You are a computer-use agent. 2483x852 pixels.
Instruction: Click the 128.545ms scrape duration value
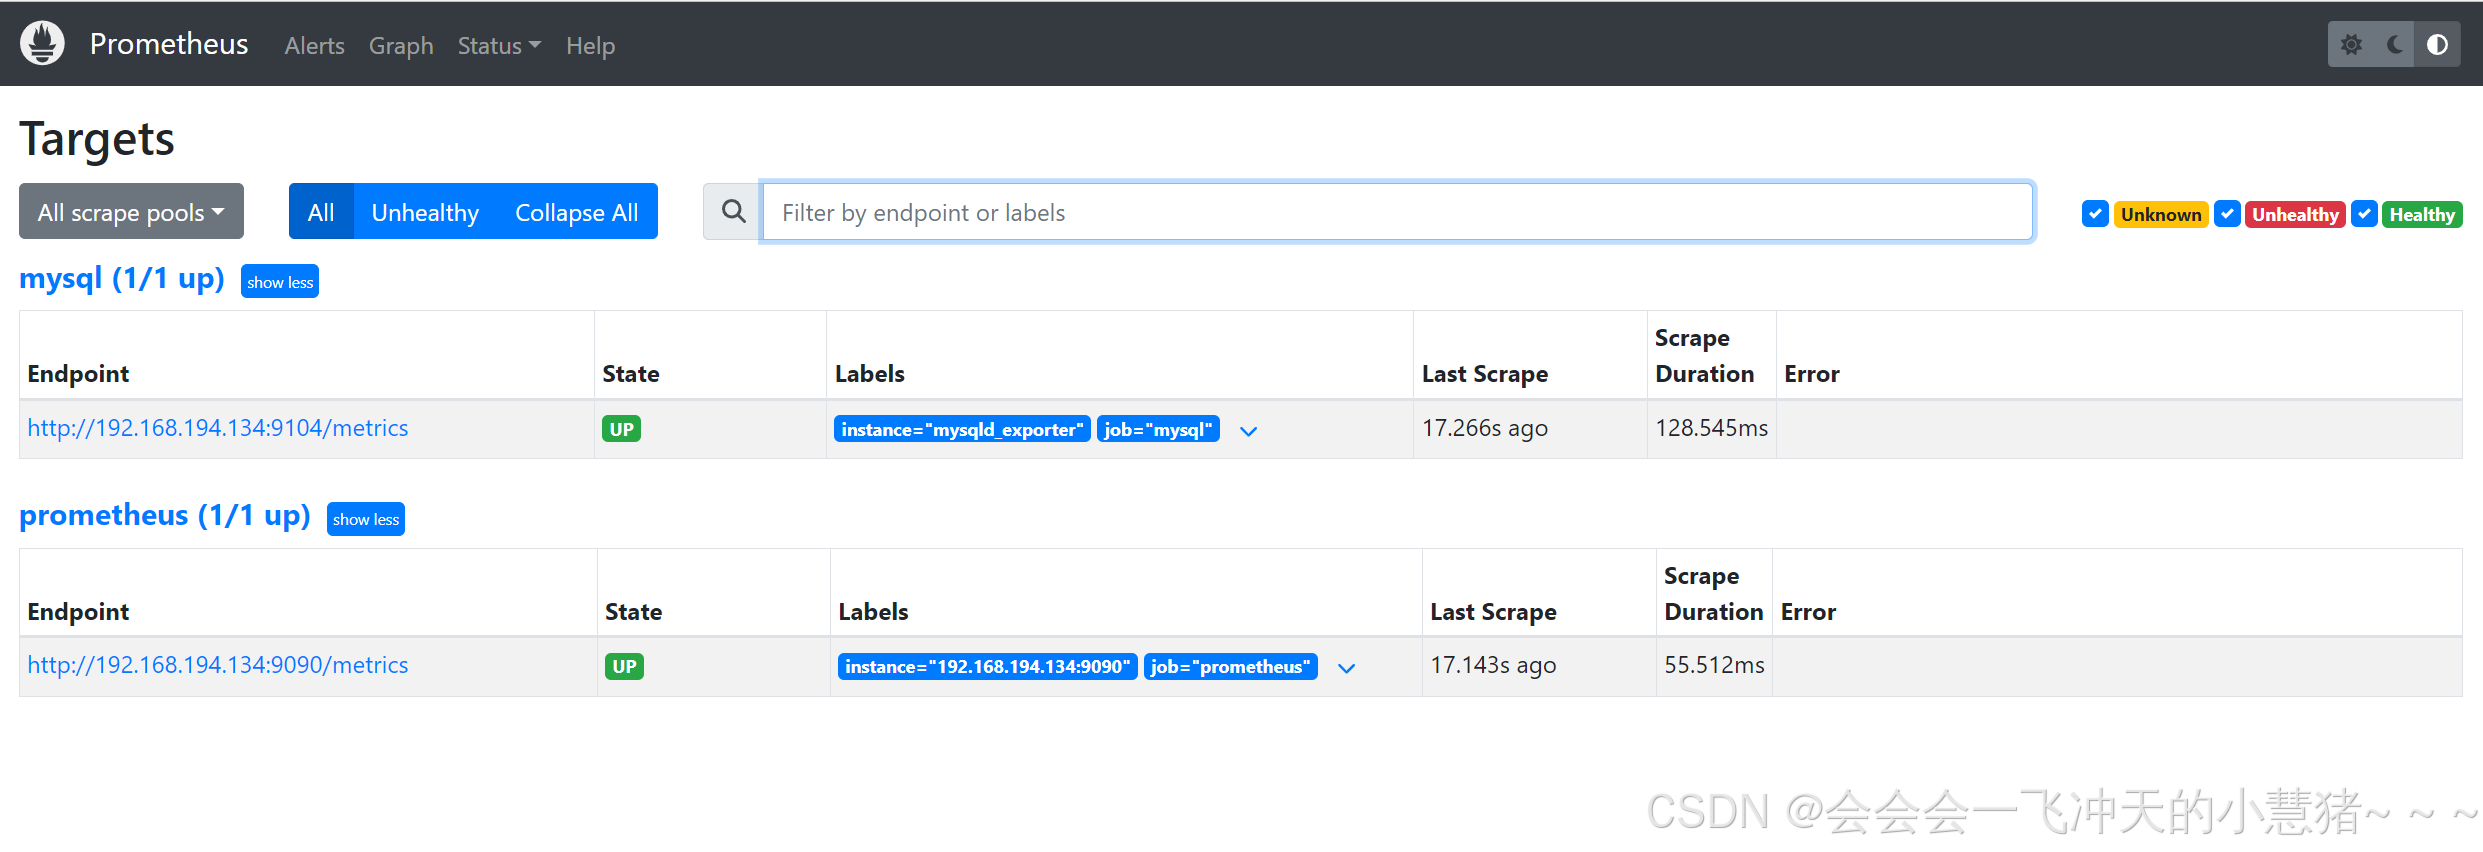point(1711,428)
